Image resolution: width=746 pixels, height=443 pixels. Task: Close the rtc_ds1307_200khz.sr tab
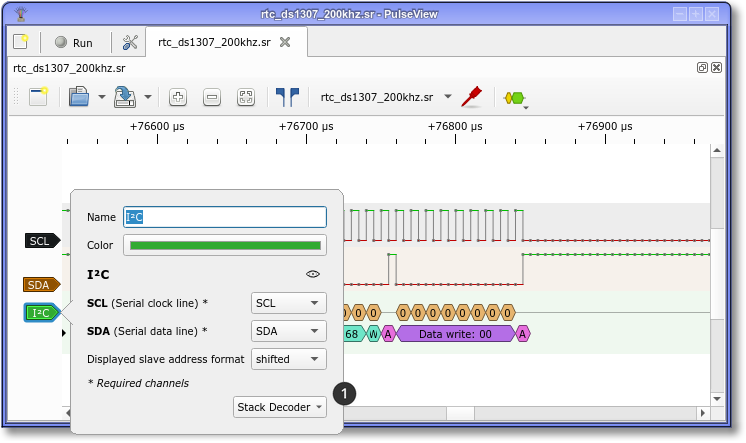click(285, 42)
